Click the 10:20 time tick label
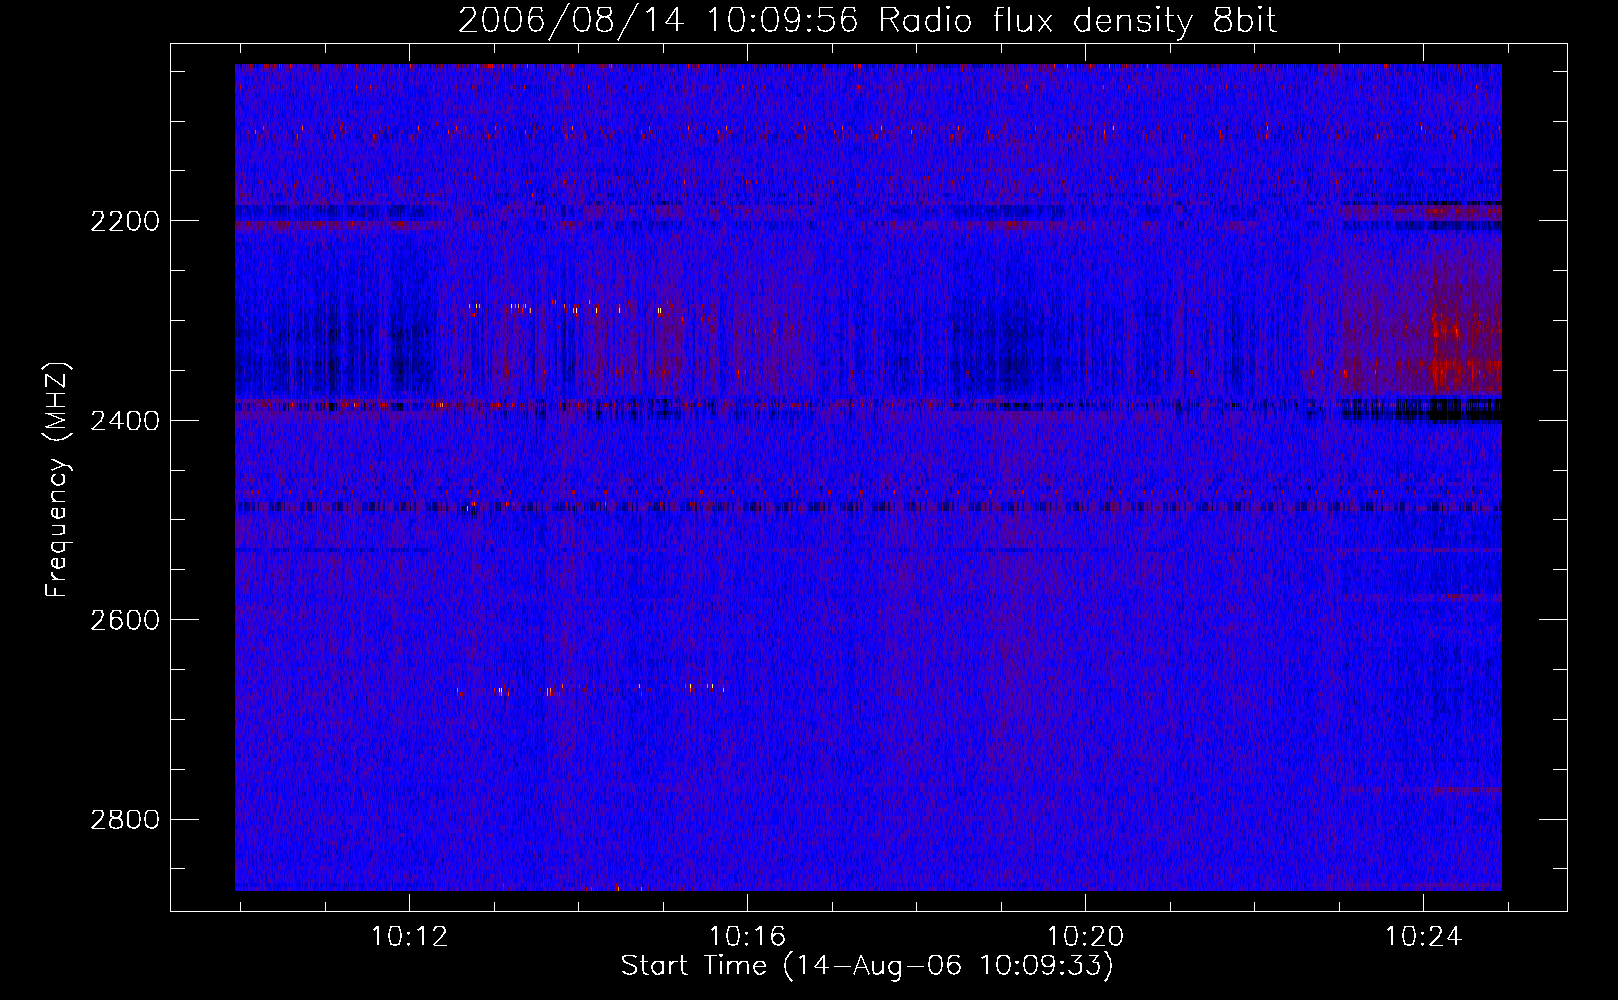The height and width of the screenshot is (1000, 1618). click(x=1085, y=937)
